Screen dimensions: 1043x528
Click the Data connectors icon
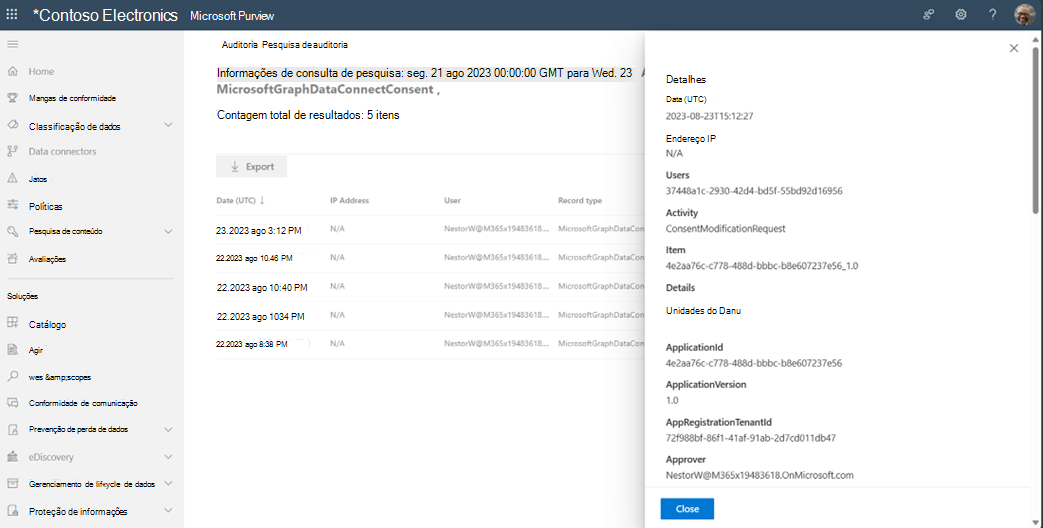(13, 151)
